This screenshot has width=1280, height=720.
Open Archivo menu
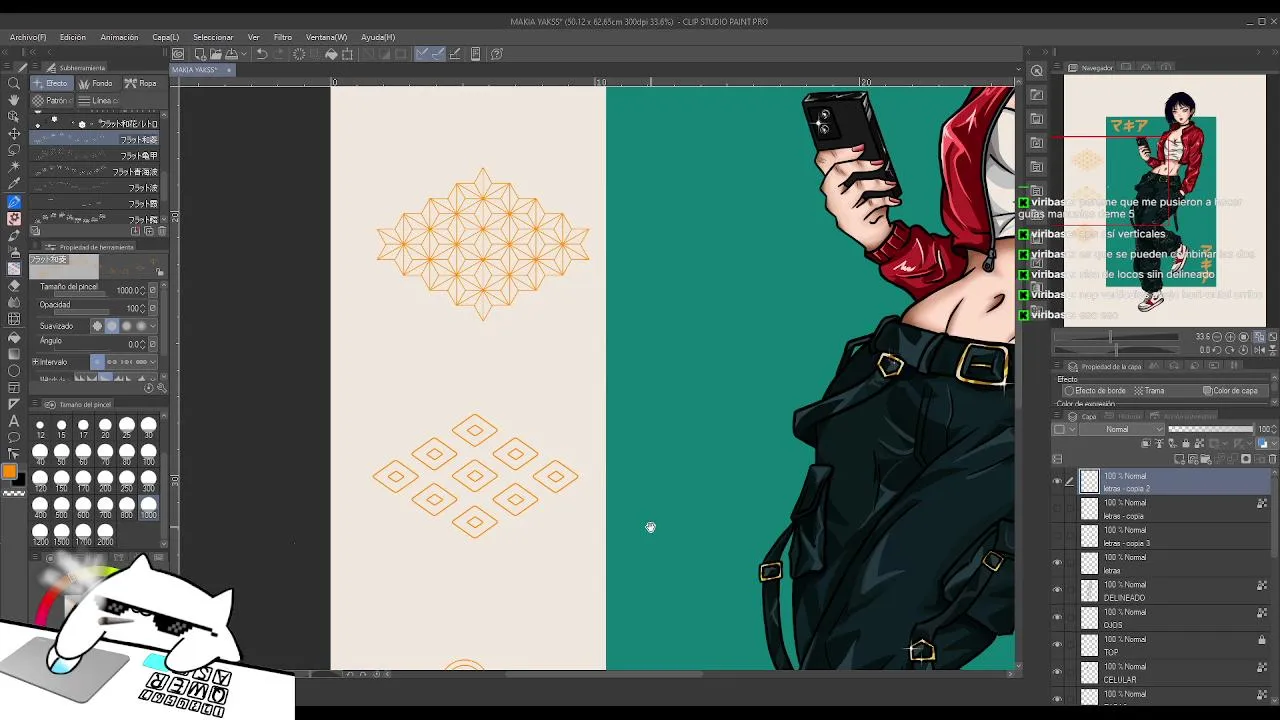[x=28, y=37]
